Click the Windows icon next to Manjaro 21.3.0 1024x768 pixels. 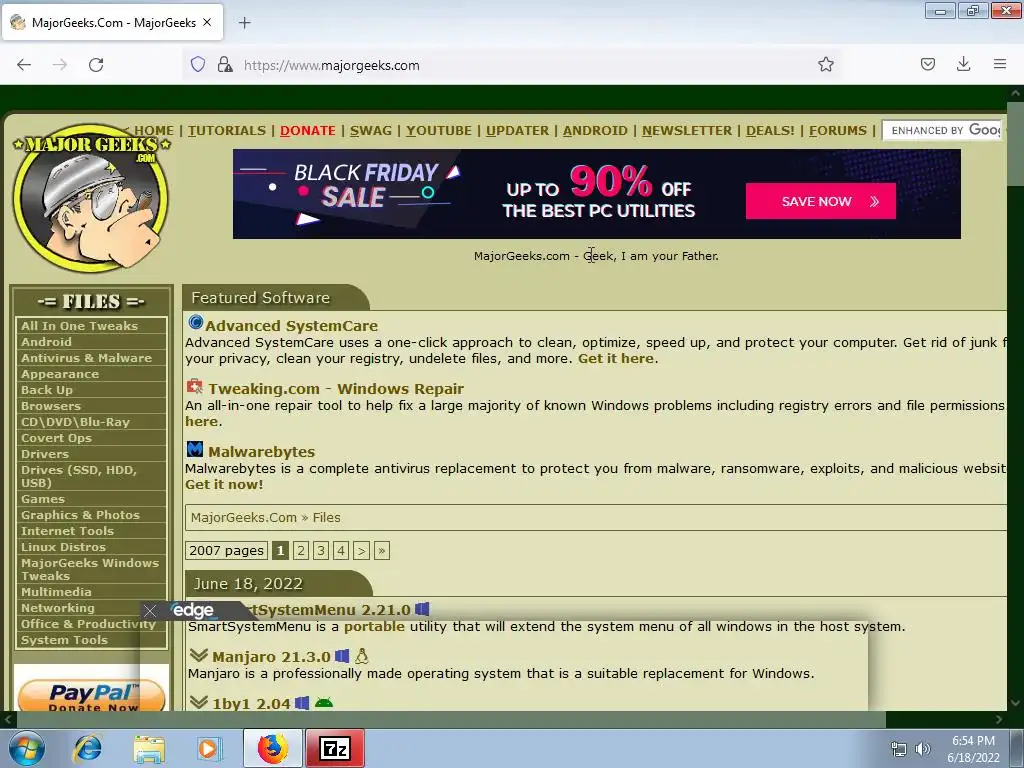[x=342, y=655]
